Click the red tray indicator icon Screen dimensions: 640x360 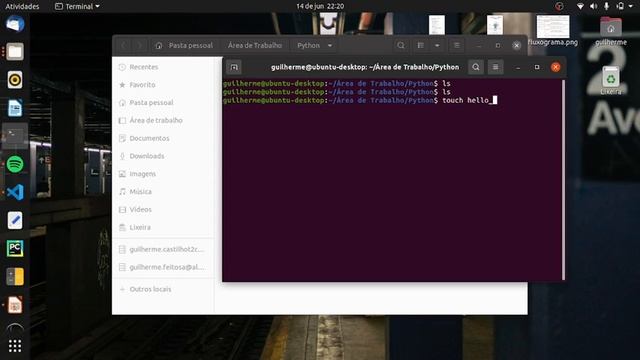tap(559, 6)
